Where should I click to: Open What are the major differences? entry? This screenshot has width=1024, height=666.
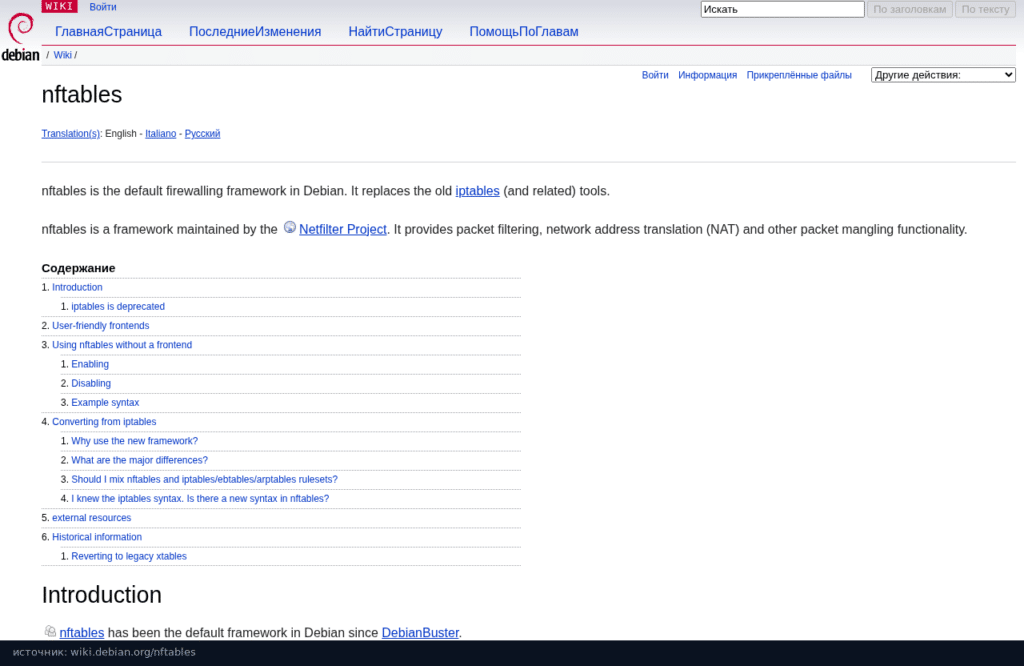[x=139, y=460]
